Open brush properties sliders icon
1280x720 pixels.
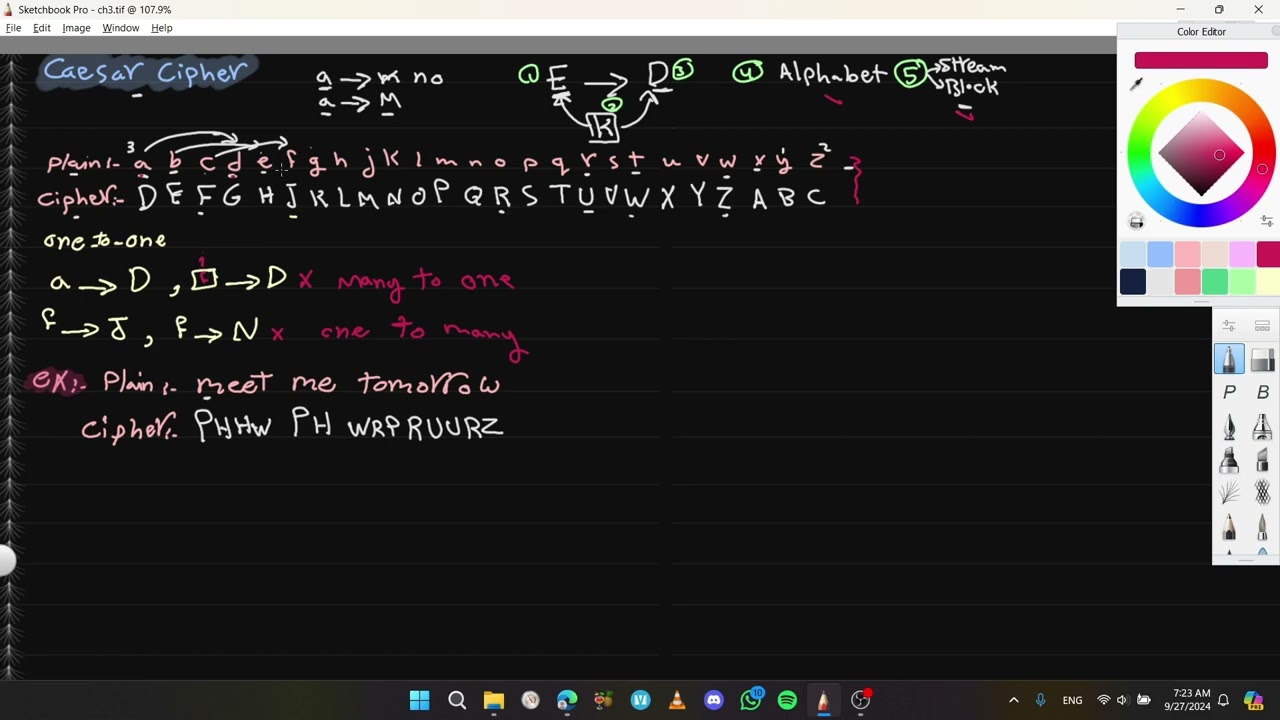click(x=1229, y=326)
